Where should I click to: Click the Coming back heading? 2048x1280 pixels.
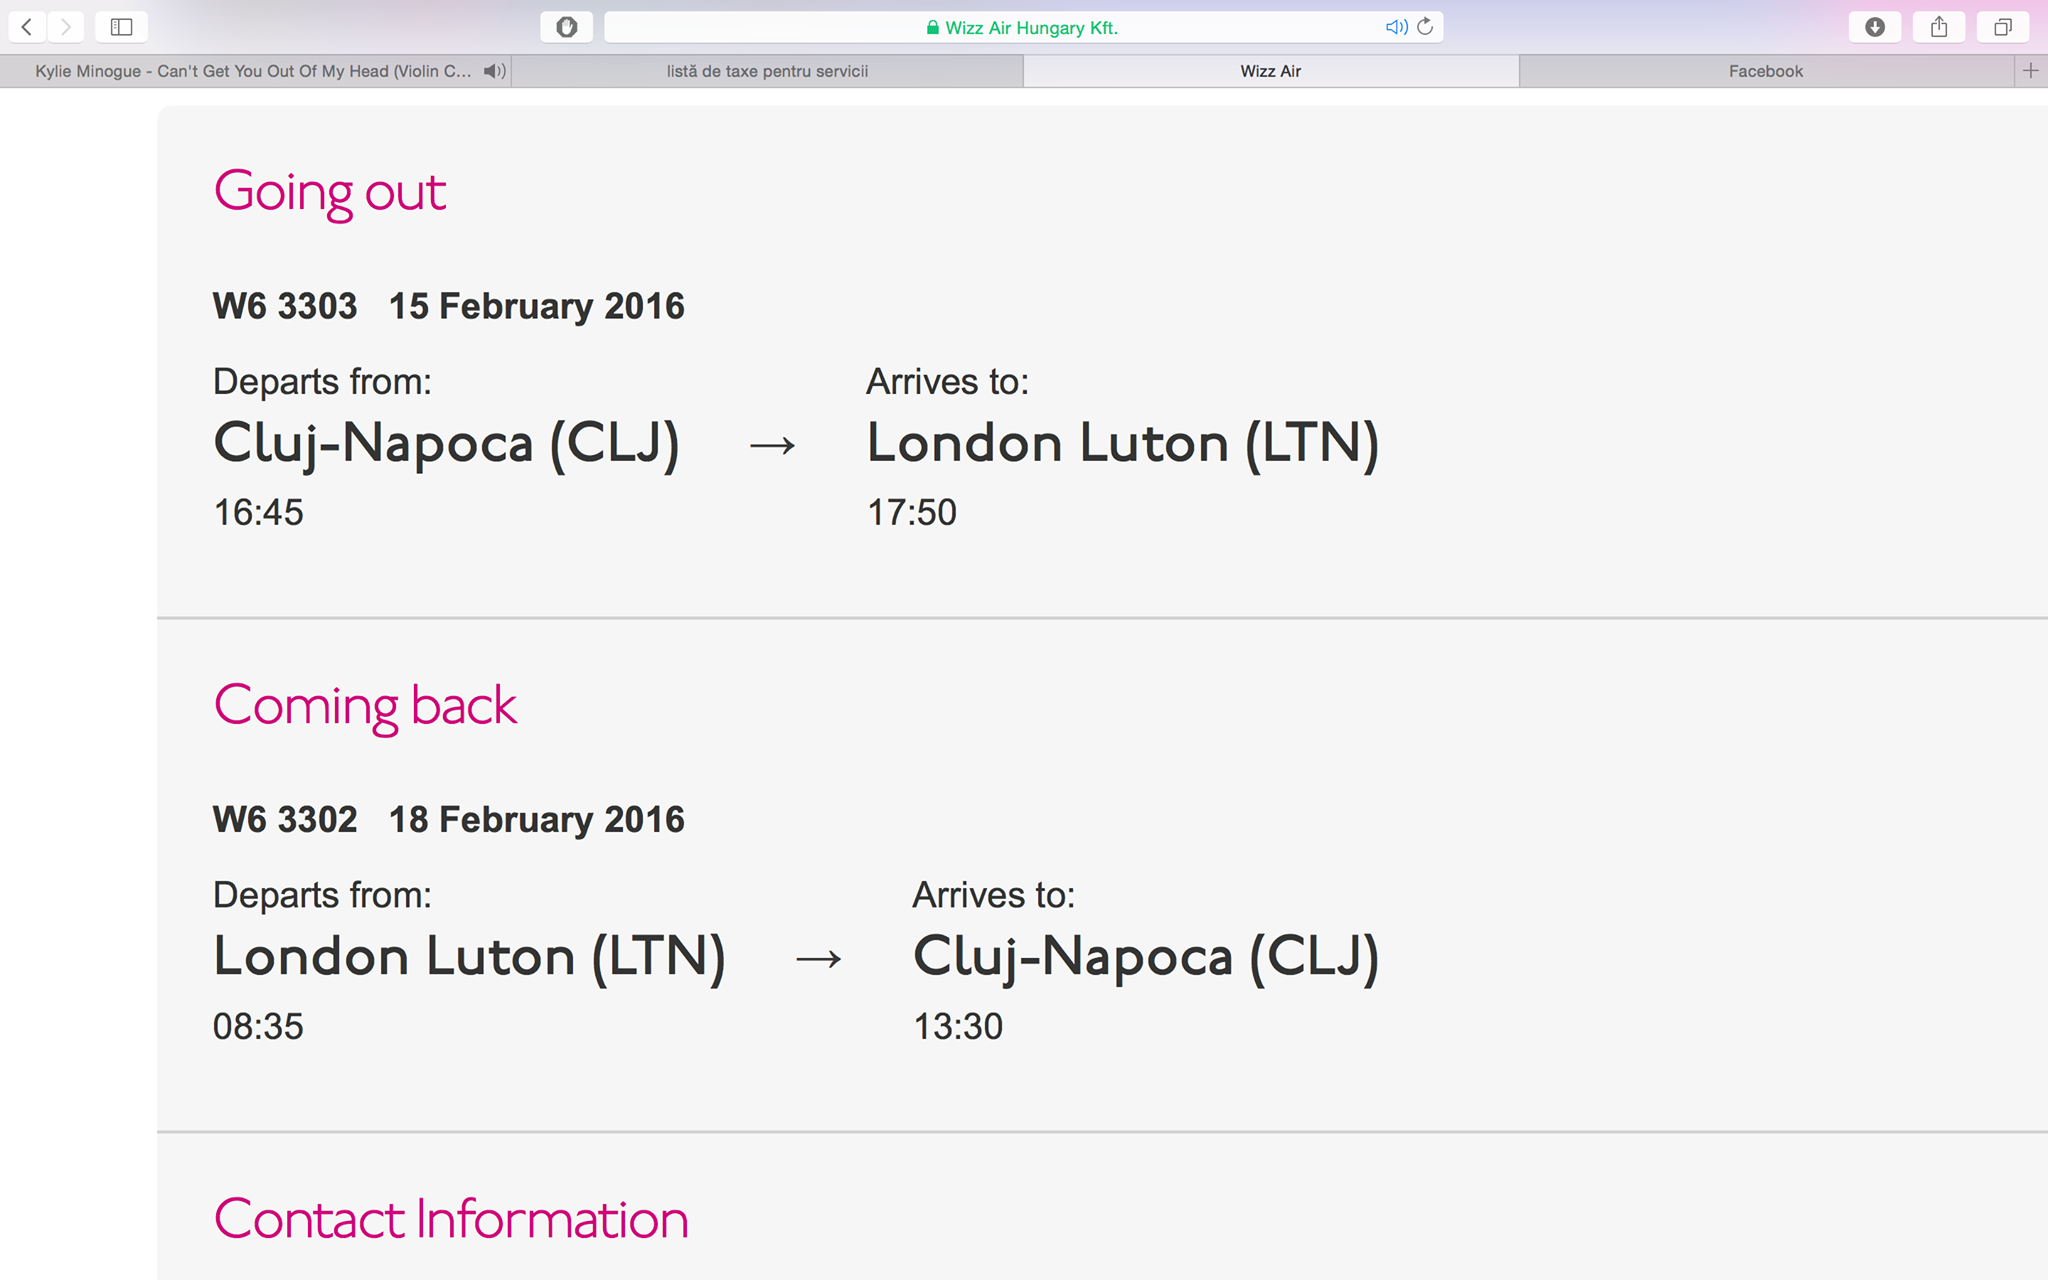[365, 707]
